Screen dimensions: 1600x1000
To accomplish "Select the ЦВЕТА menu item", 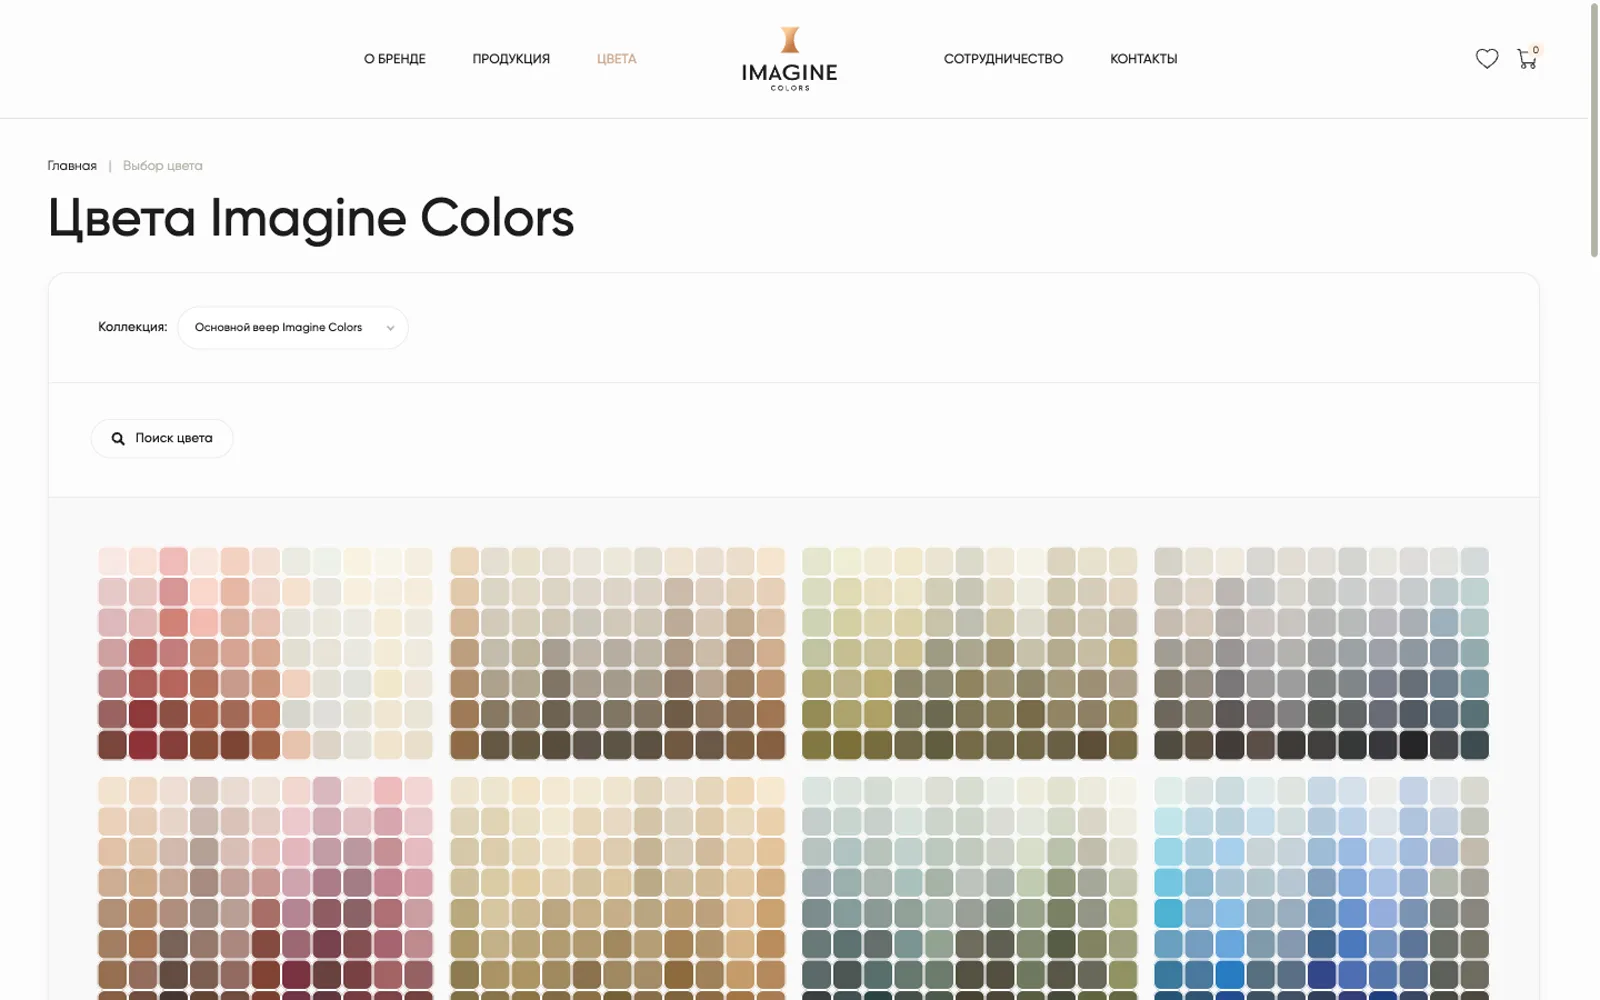I will 616,59.
